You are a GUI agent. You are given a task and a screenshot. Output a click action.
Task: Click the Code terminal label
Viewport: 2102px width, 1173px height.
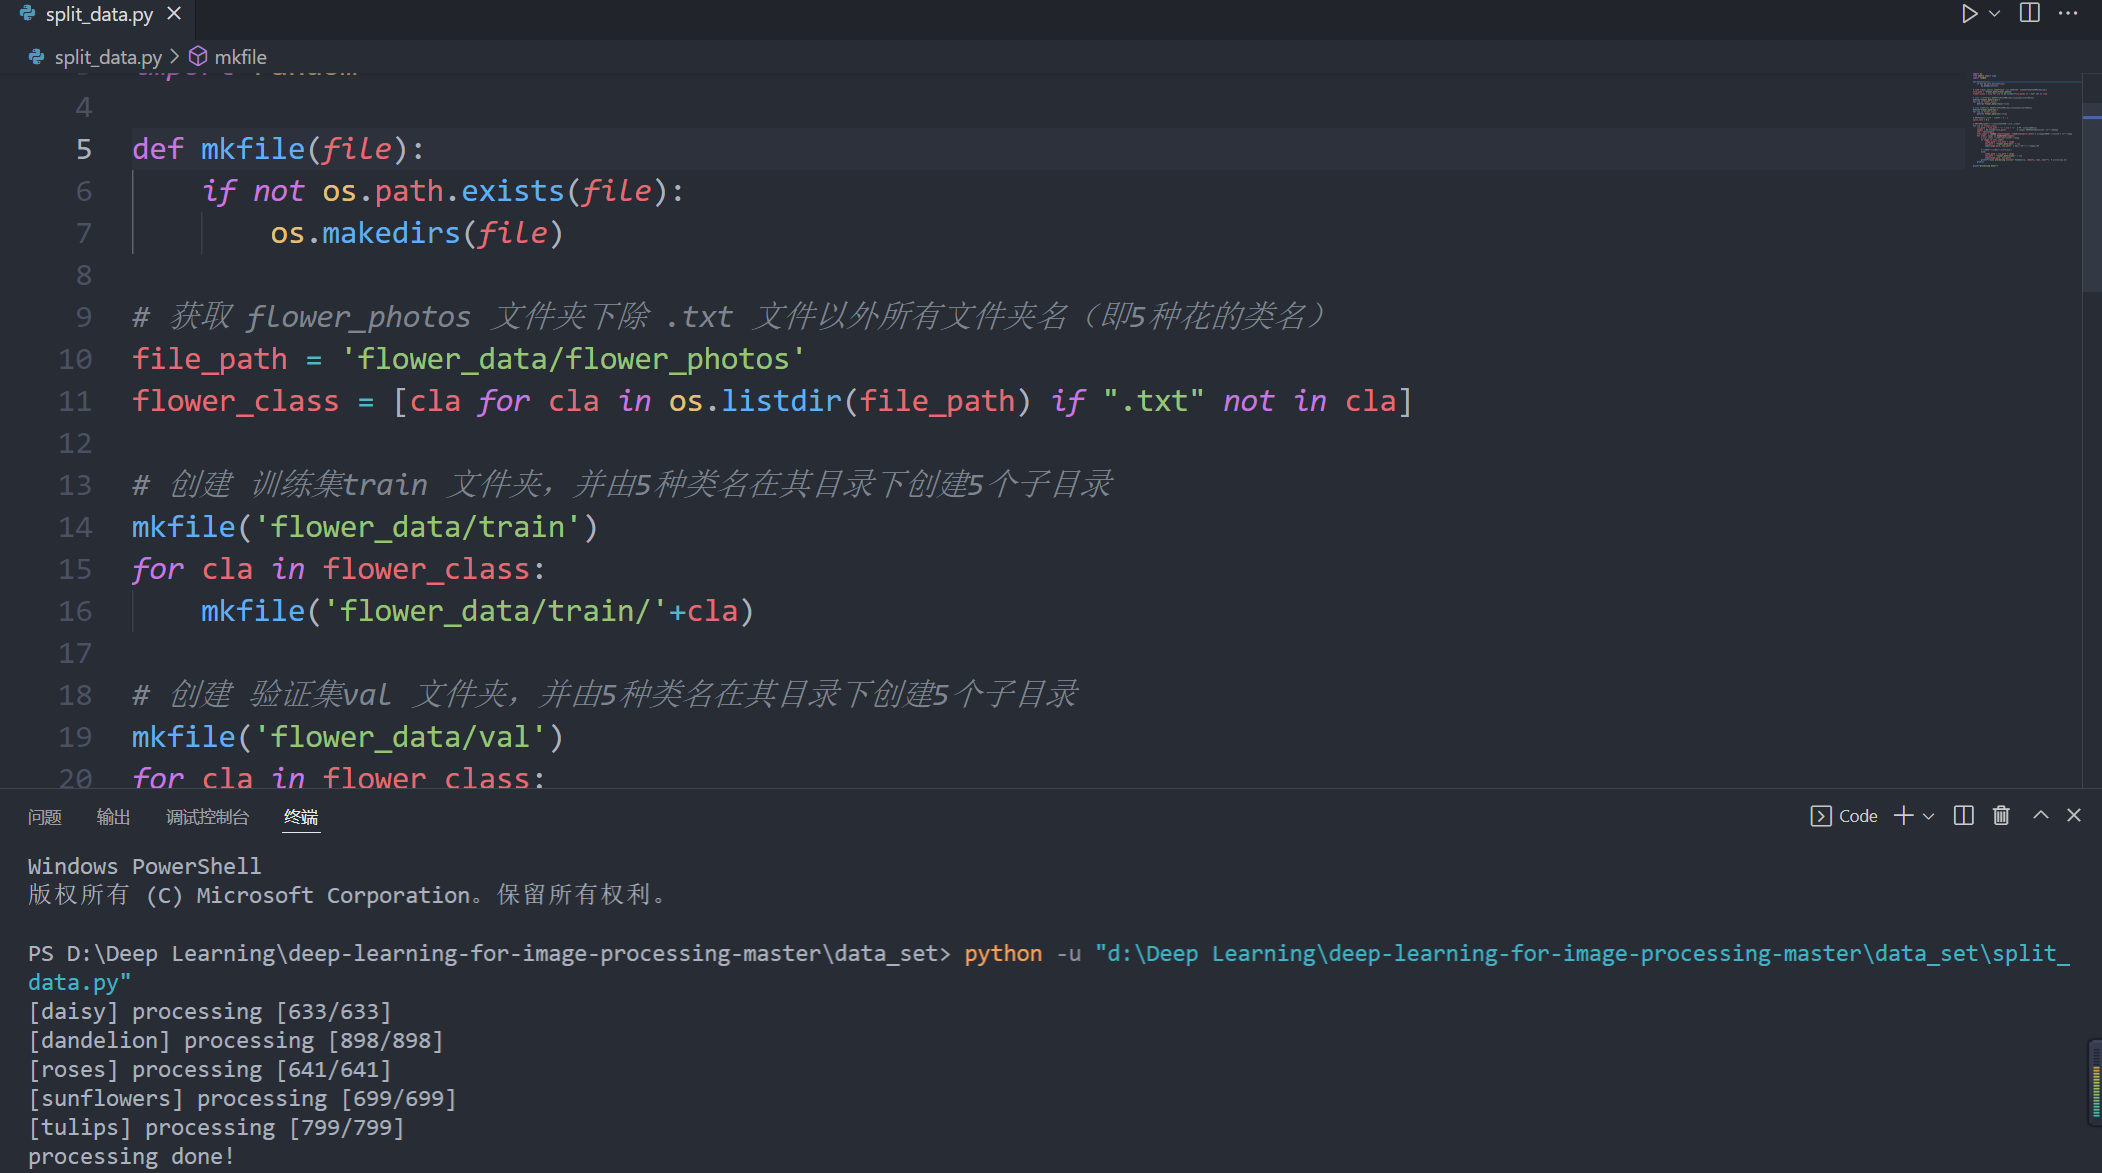1858,816
